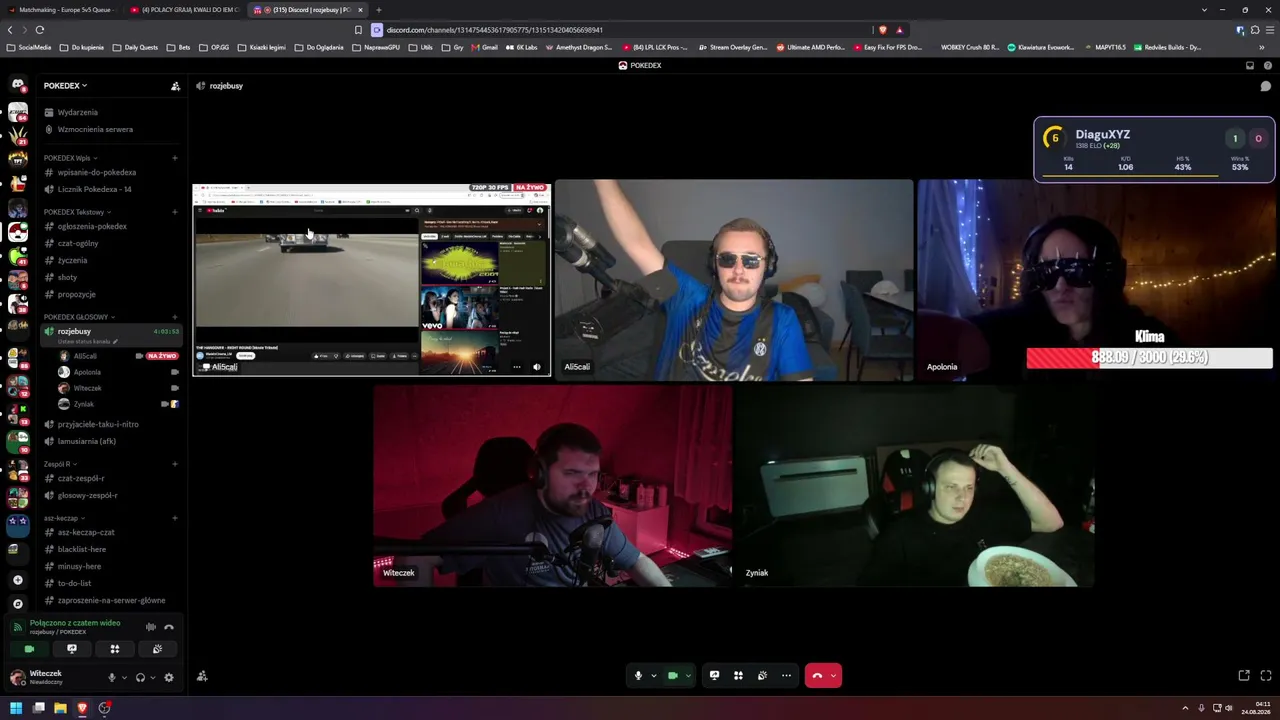Mute microphone in user panel
The width and height of the screenshot is (1280, 720).
coord(112,677)
